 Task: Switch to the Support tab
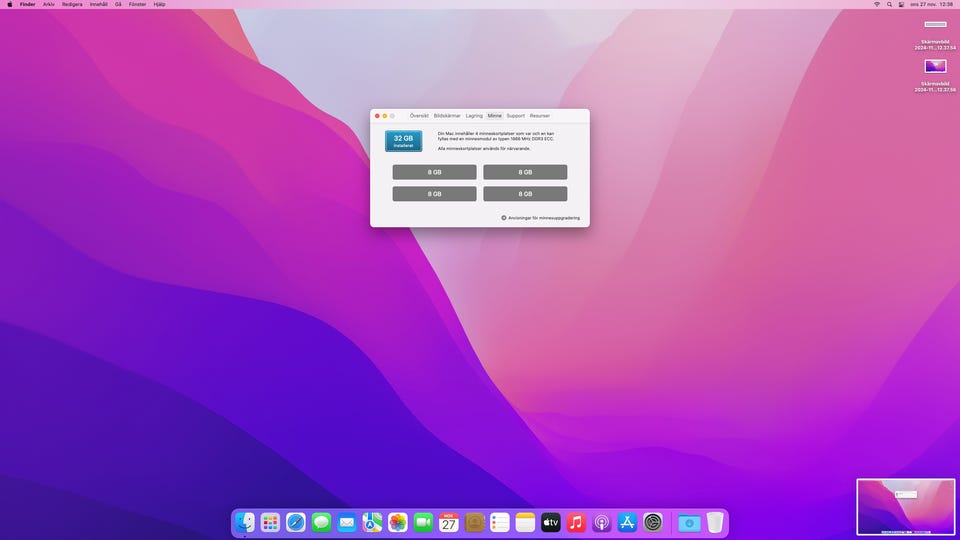tap(516, 116)
